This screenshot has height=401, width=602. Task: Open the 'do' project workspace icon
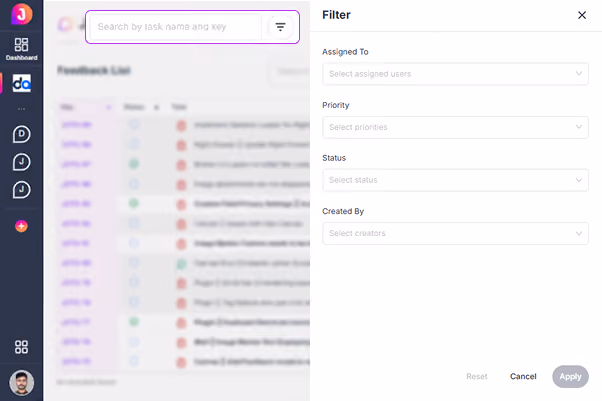click(22, 83)
